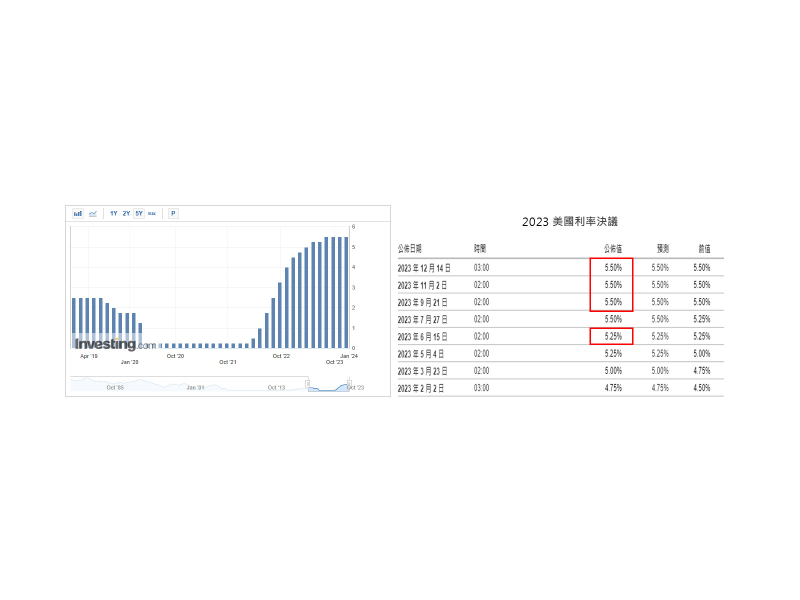Select the date 2023年2月2日
This screenshot has width=800, height=600.
(420, 388)
